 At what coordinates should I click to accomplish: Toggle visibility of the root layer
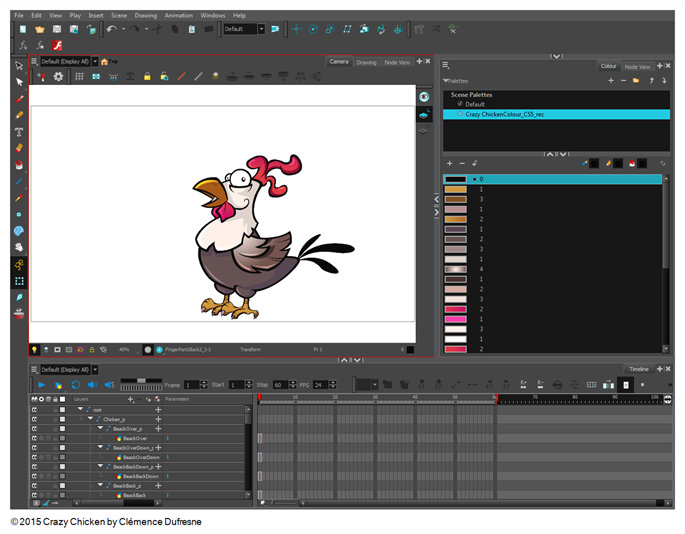click(34, 410)
